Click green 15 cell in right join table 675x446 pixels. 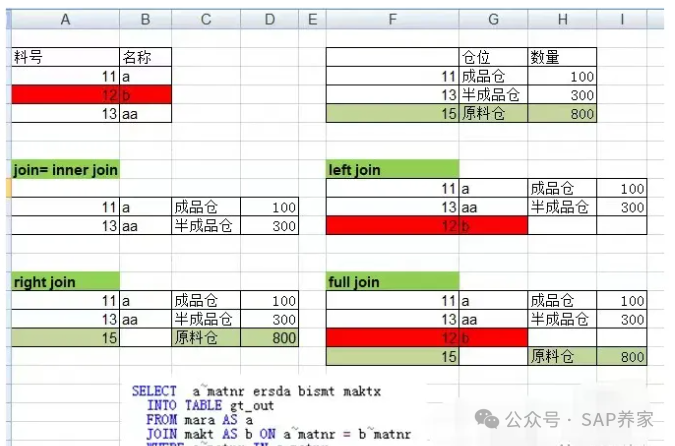point(65,338)
